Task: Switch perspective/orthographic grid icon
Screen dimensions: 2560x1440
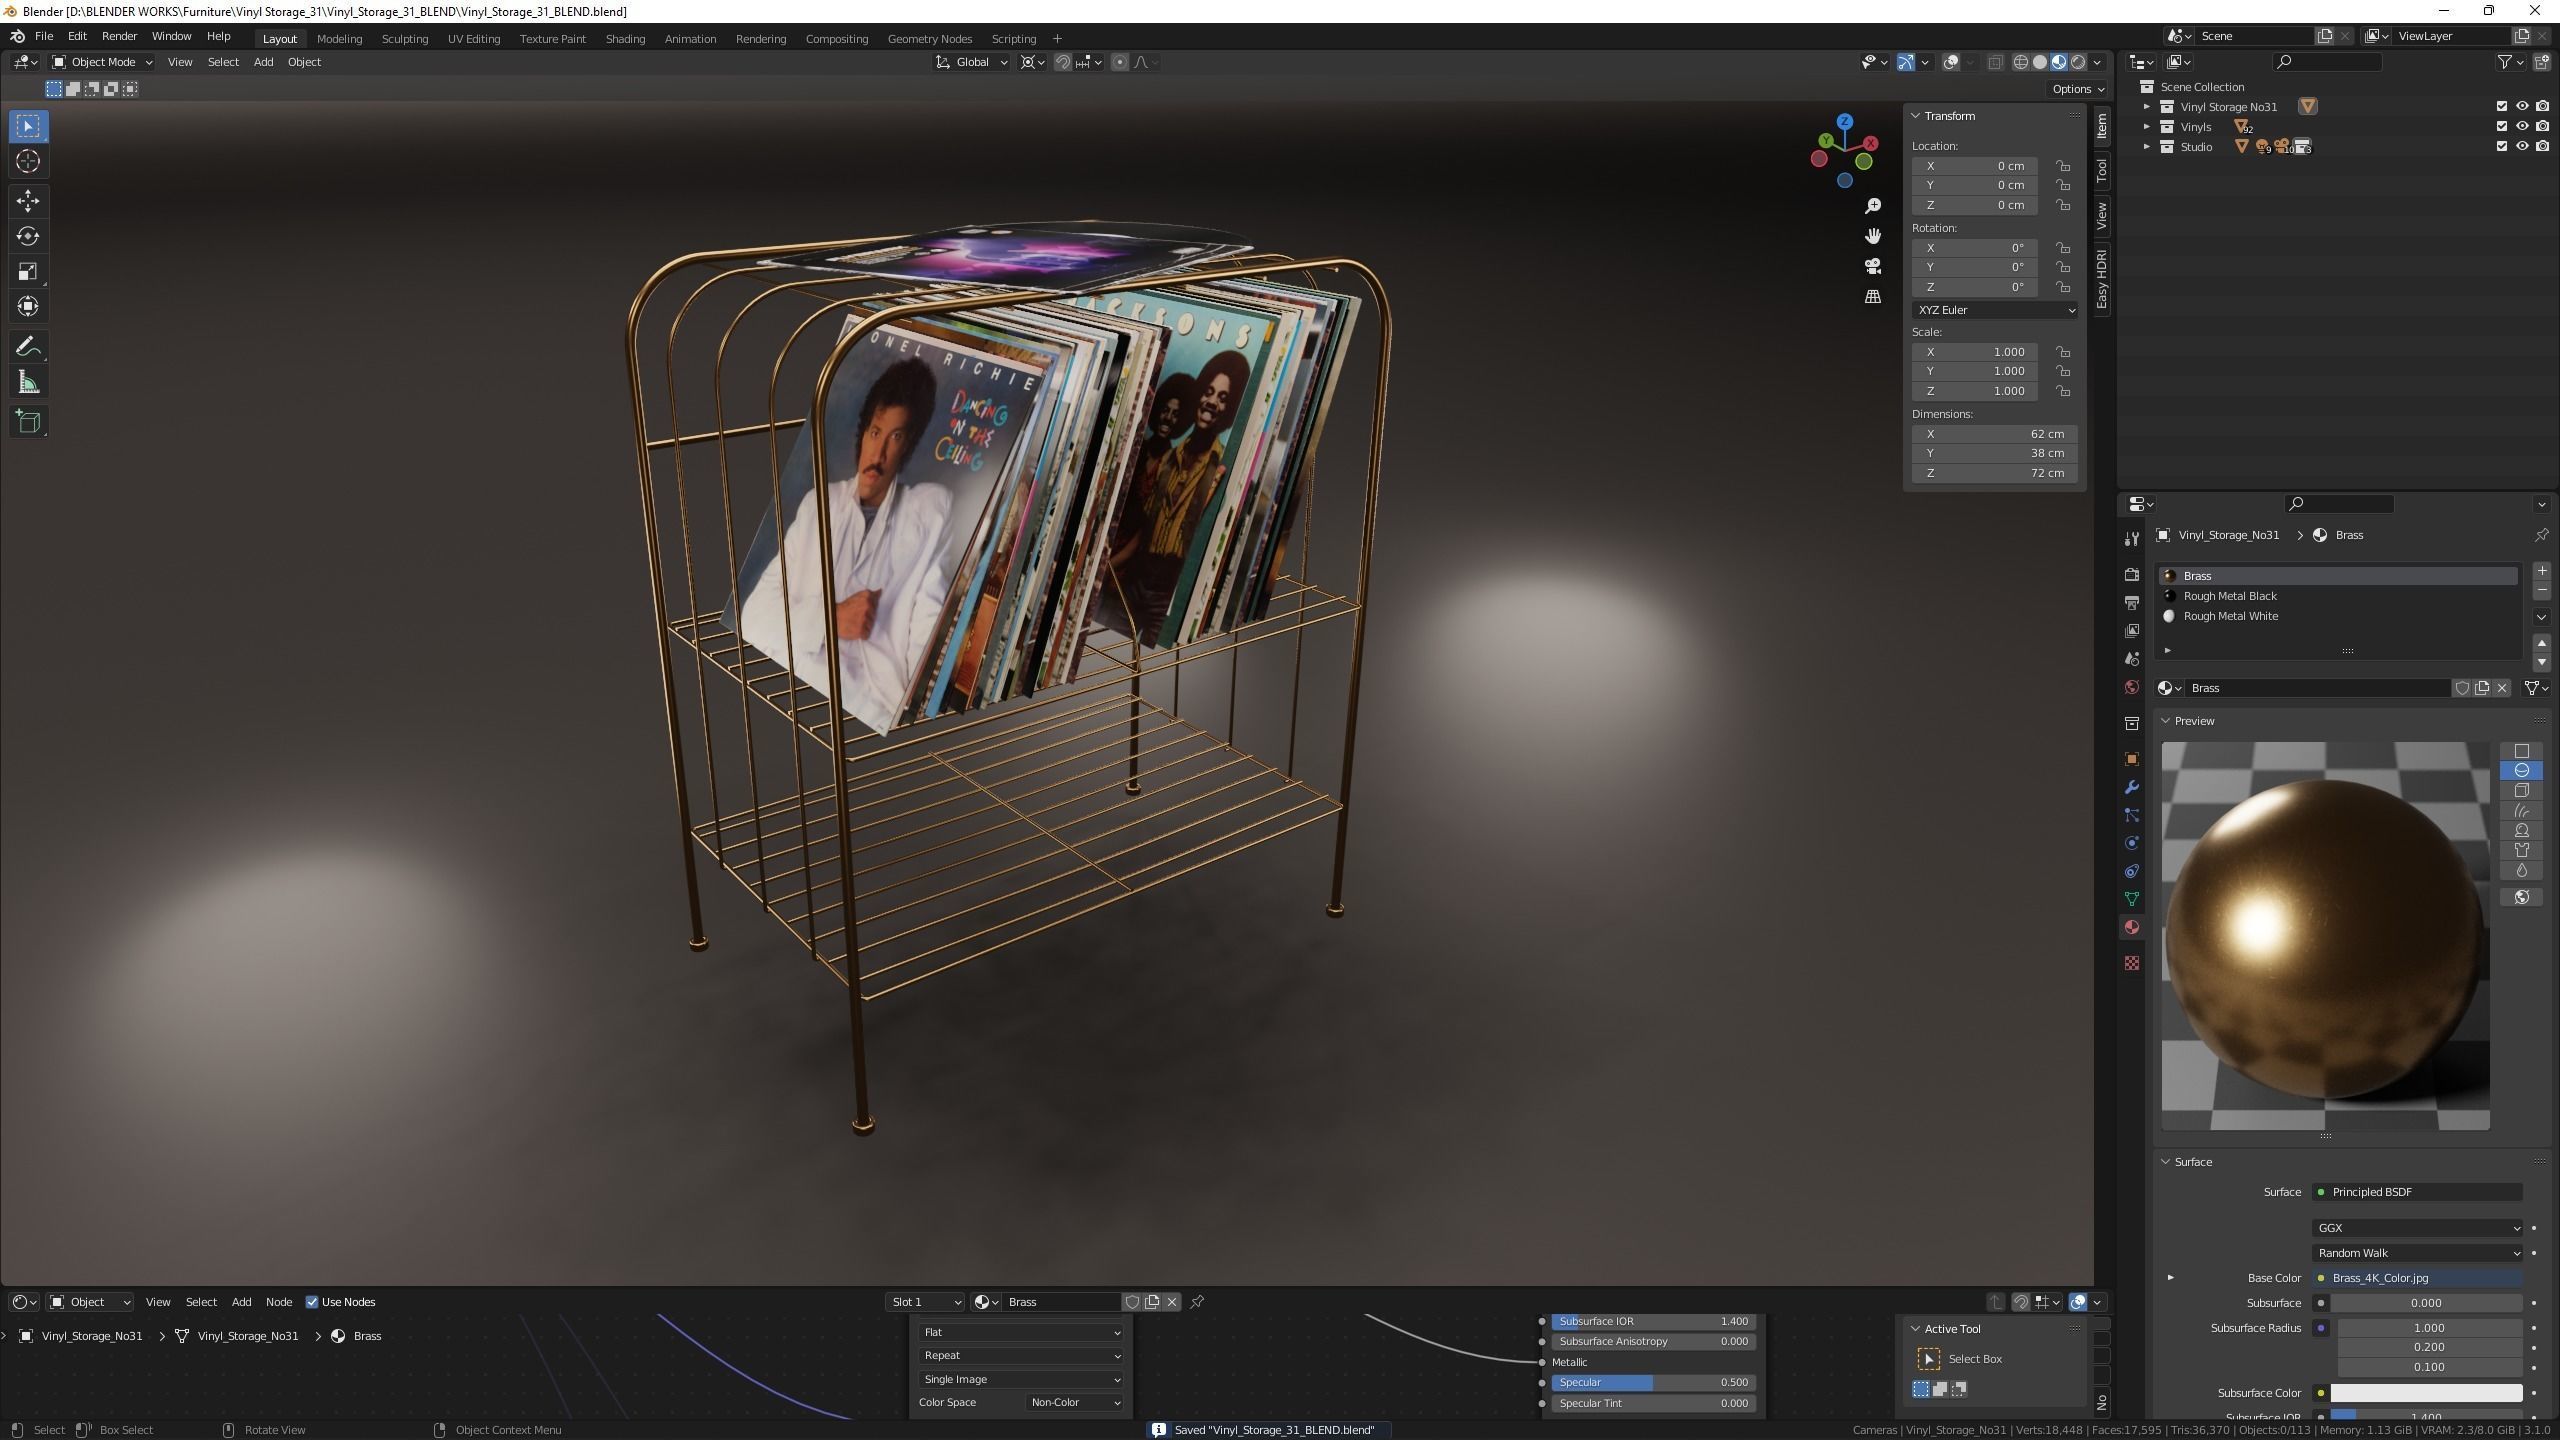Action: [x=1873, y=297]
